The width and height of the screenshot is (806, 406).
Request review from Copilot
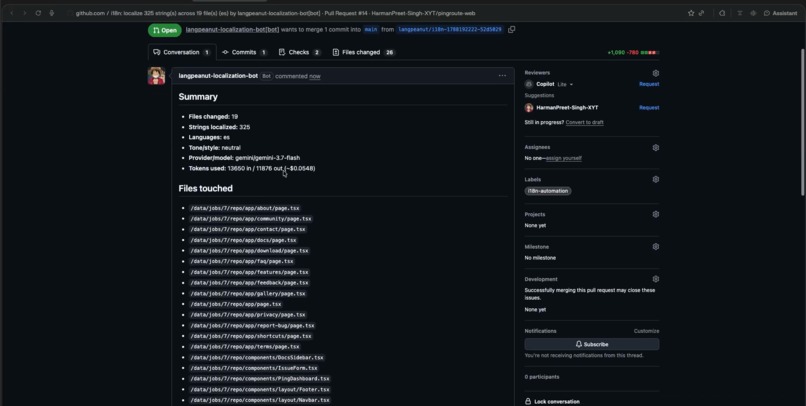[649, 84]
